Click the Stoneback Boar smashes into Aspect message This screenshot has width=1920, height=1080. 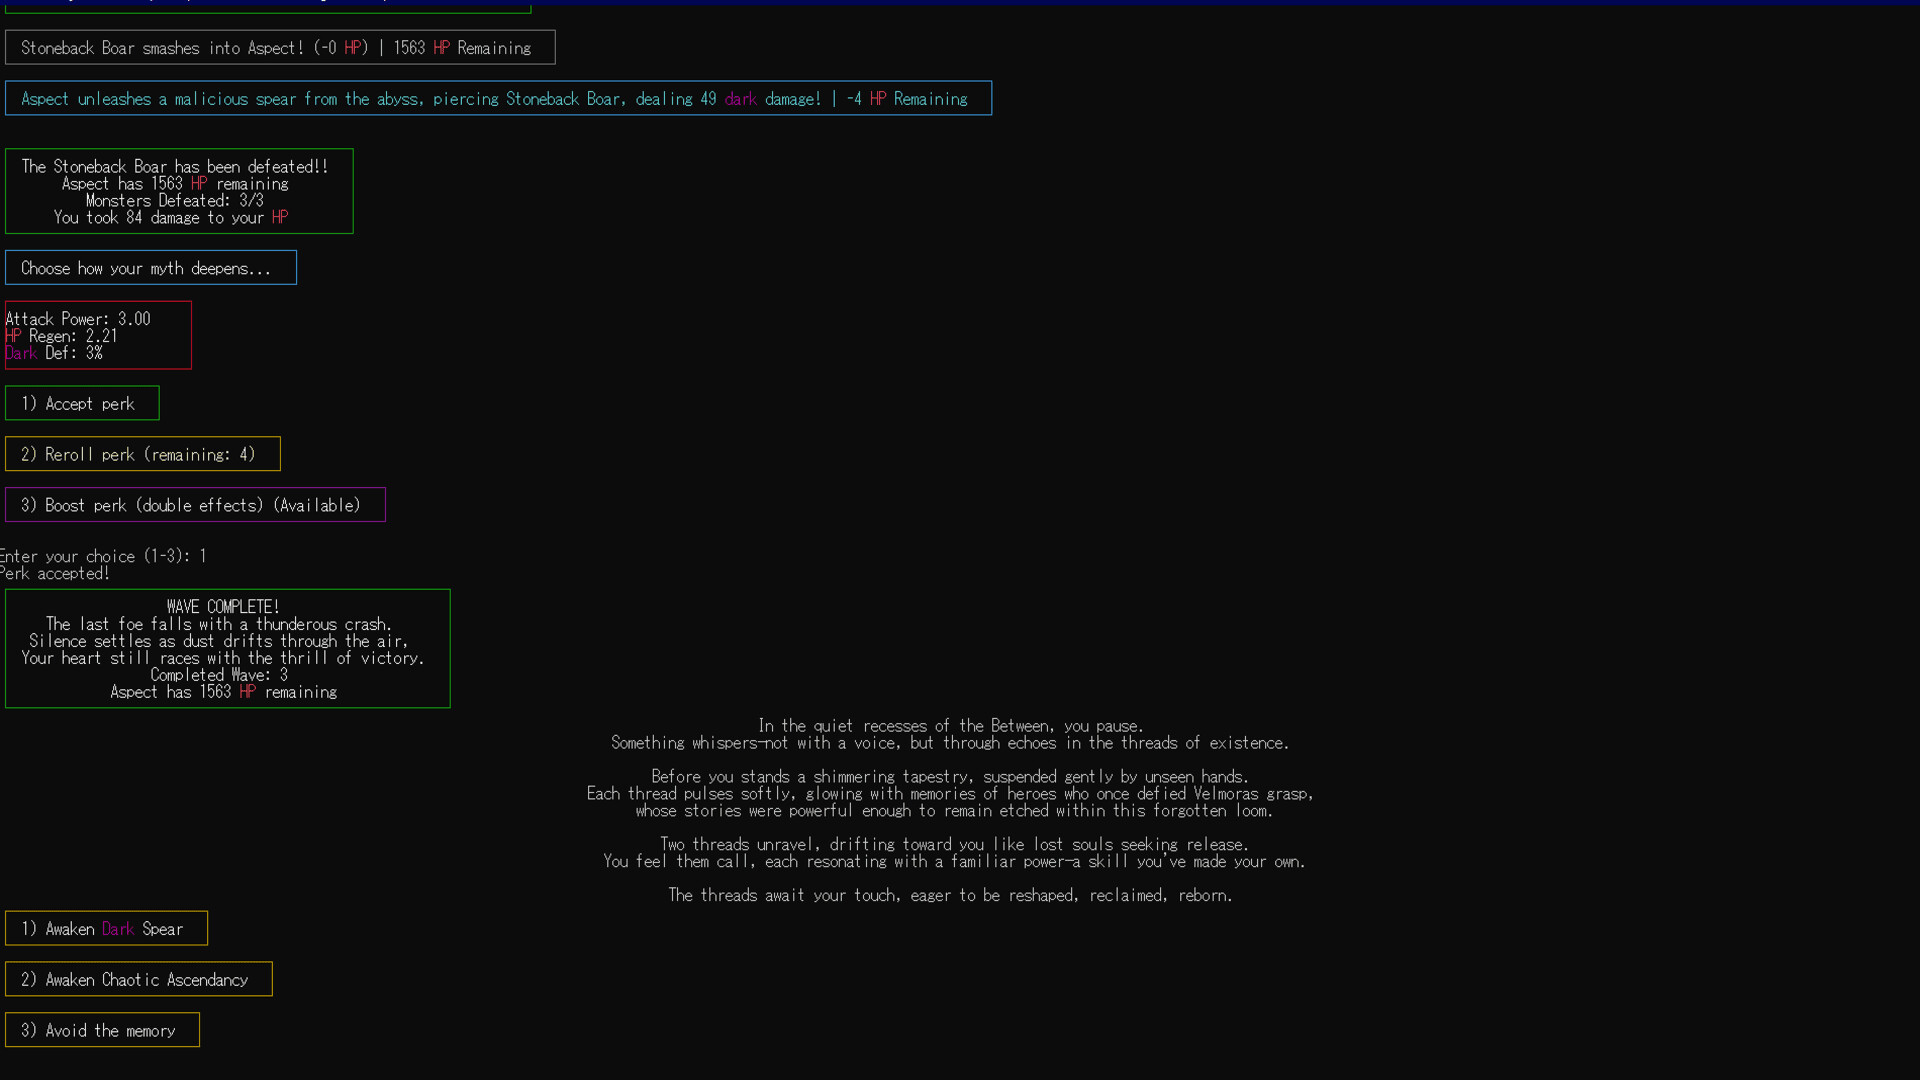279,47
